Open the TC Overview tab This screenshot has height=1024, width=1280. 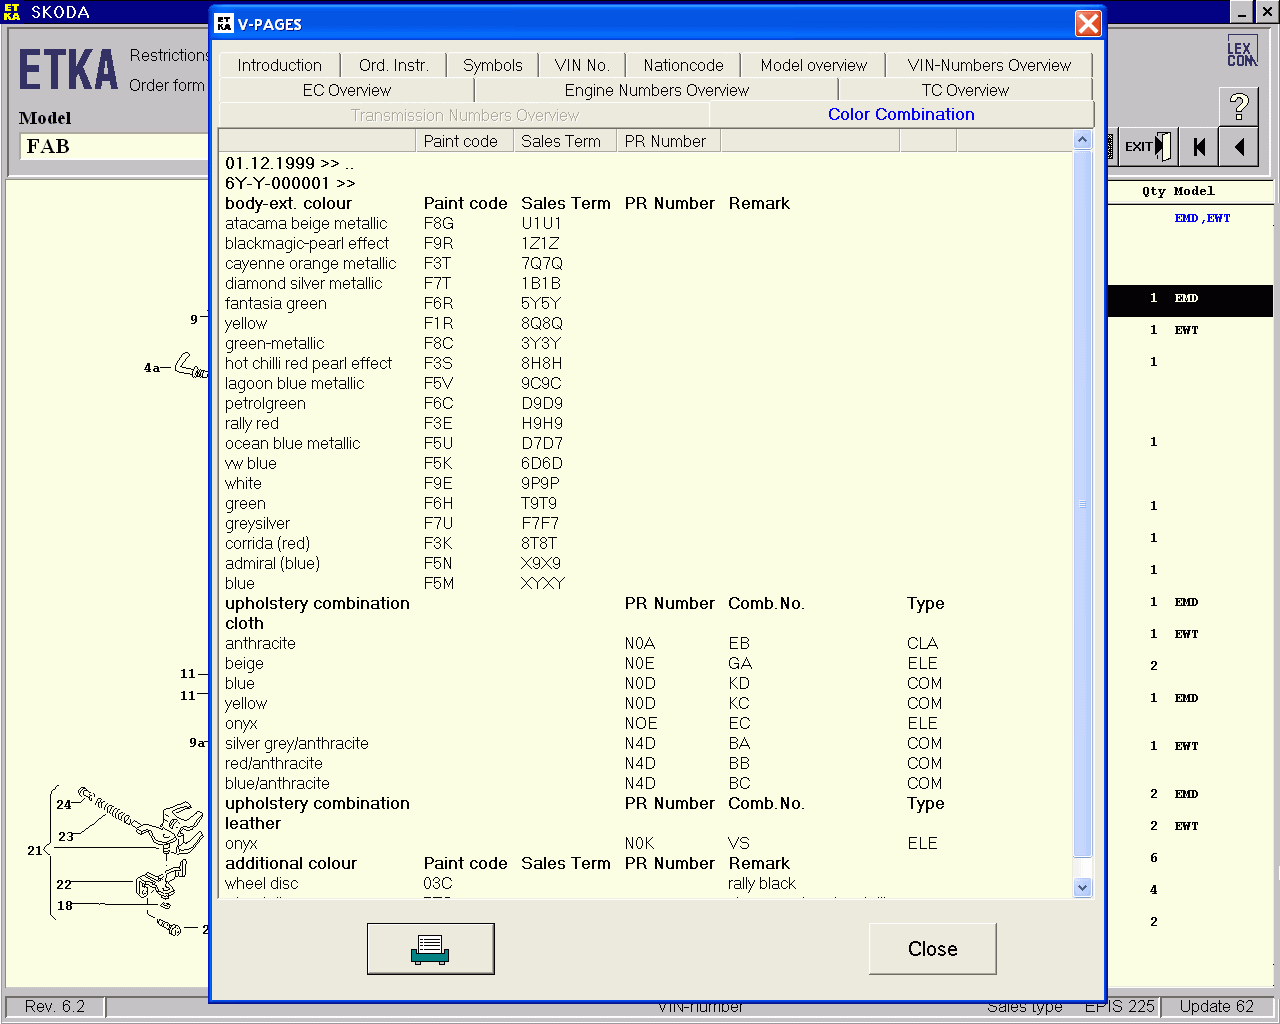(965, 90)
